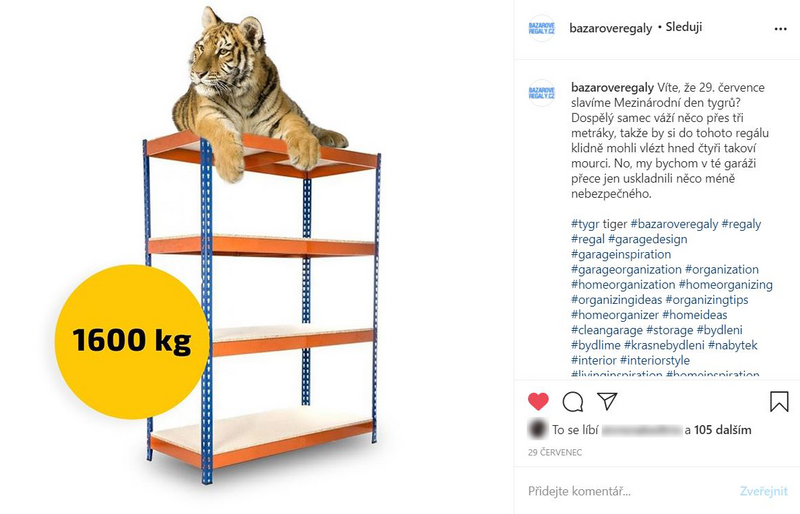
Task: Click the tiger on the shelf image
Action: (x=250, y=92)
